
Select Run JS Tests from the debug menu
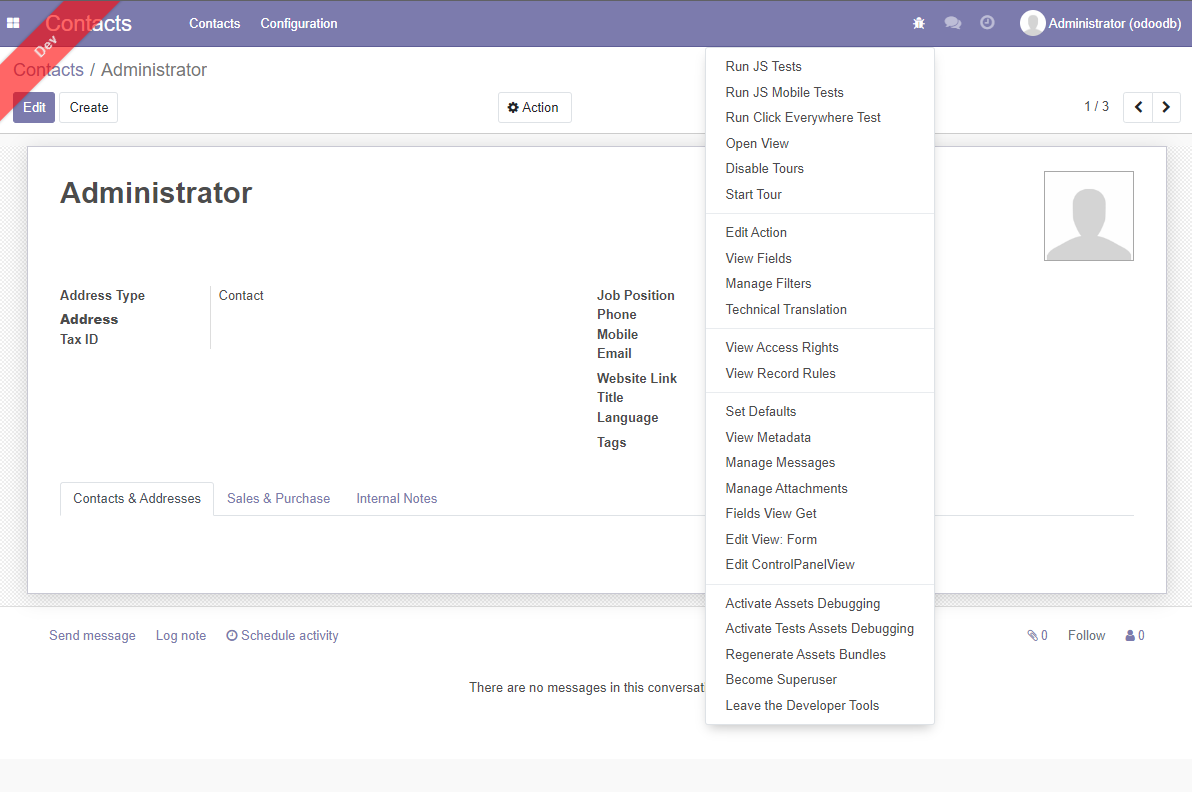coord(763,66)
